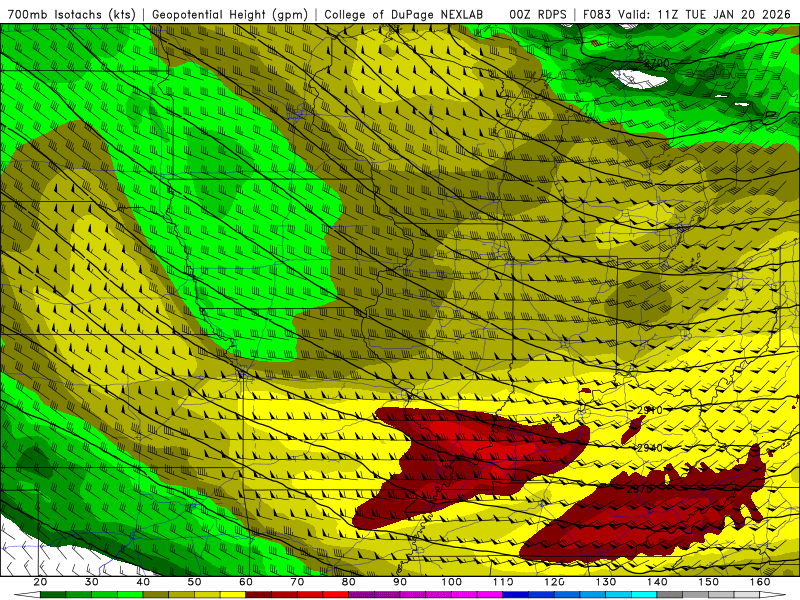Click the 100 knot scale label

click(x=451, y=582)
